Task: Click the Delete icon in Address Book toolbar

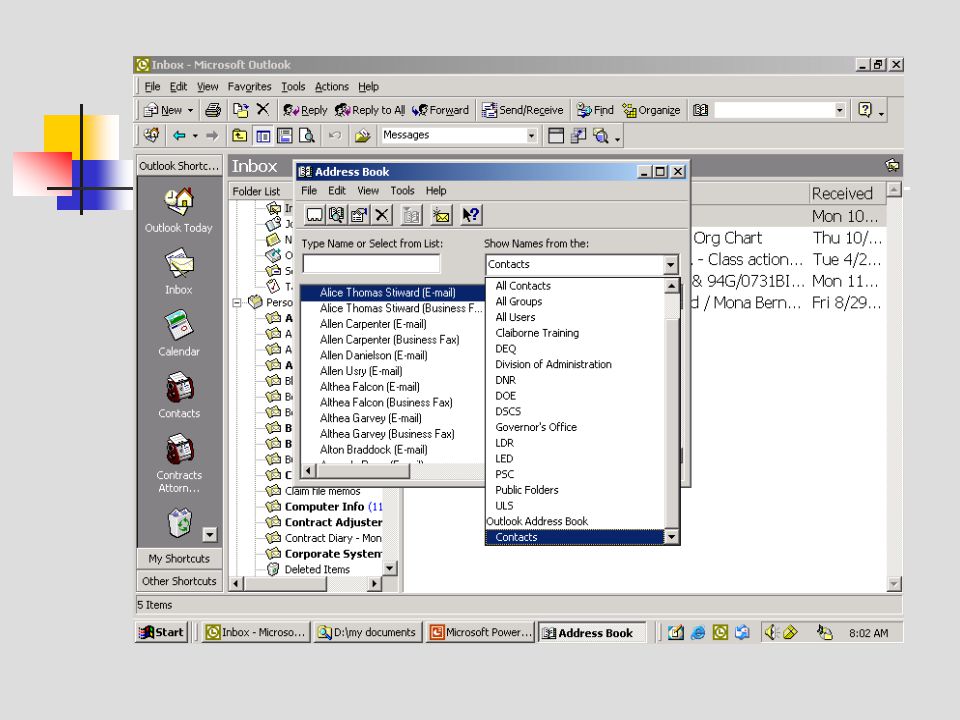Action: tap(381, 215)
